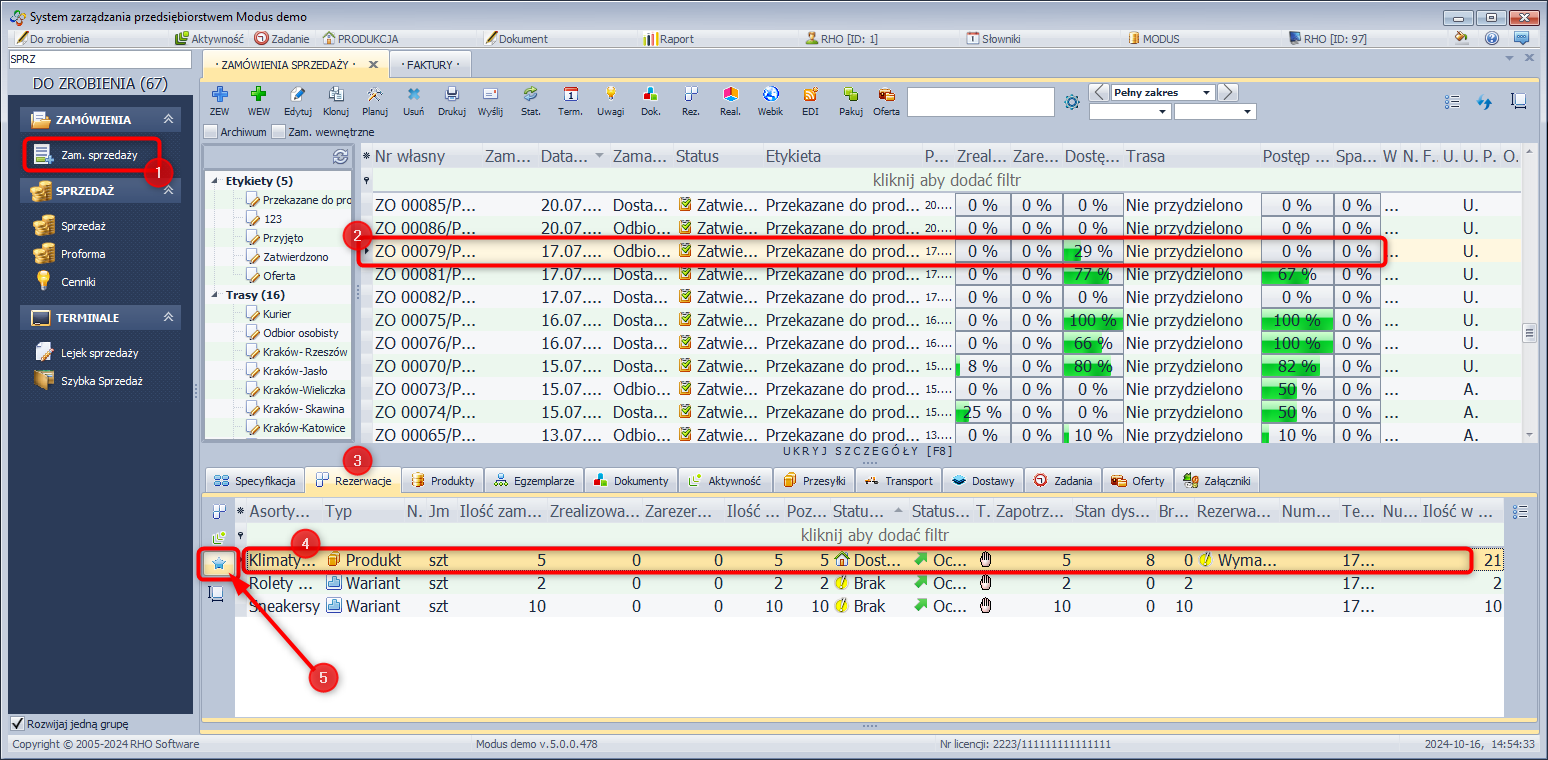The height and width of the screenshot is (760, 1548).
Task: Switch to the FAKTURY tab
Action: (429, 65)
